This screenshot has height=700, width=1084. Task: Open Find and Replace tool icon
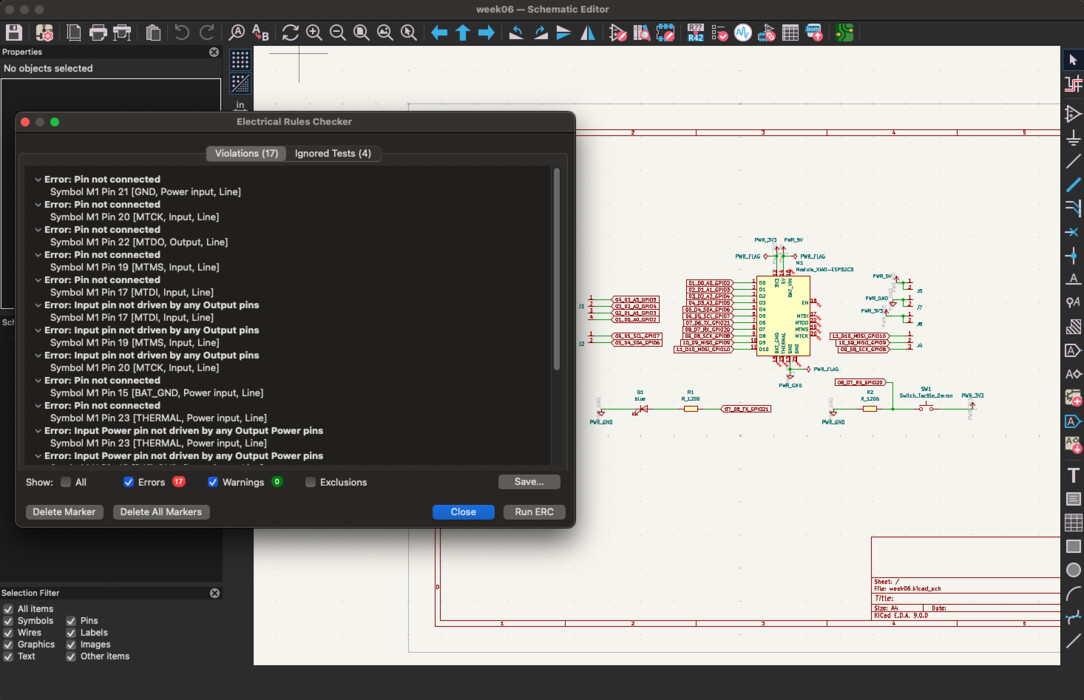click(261, 32)
